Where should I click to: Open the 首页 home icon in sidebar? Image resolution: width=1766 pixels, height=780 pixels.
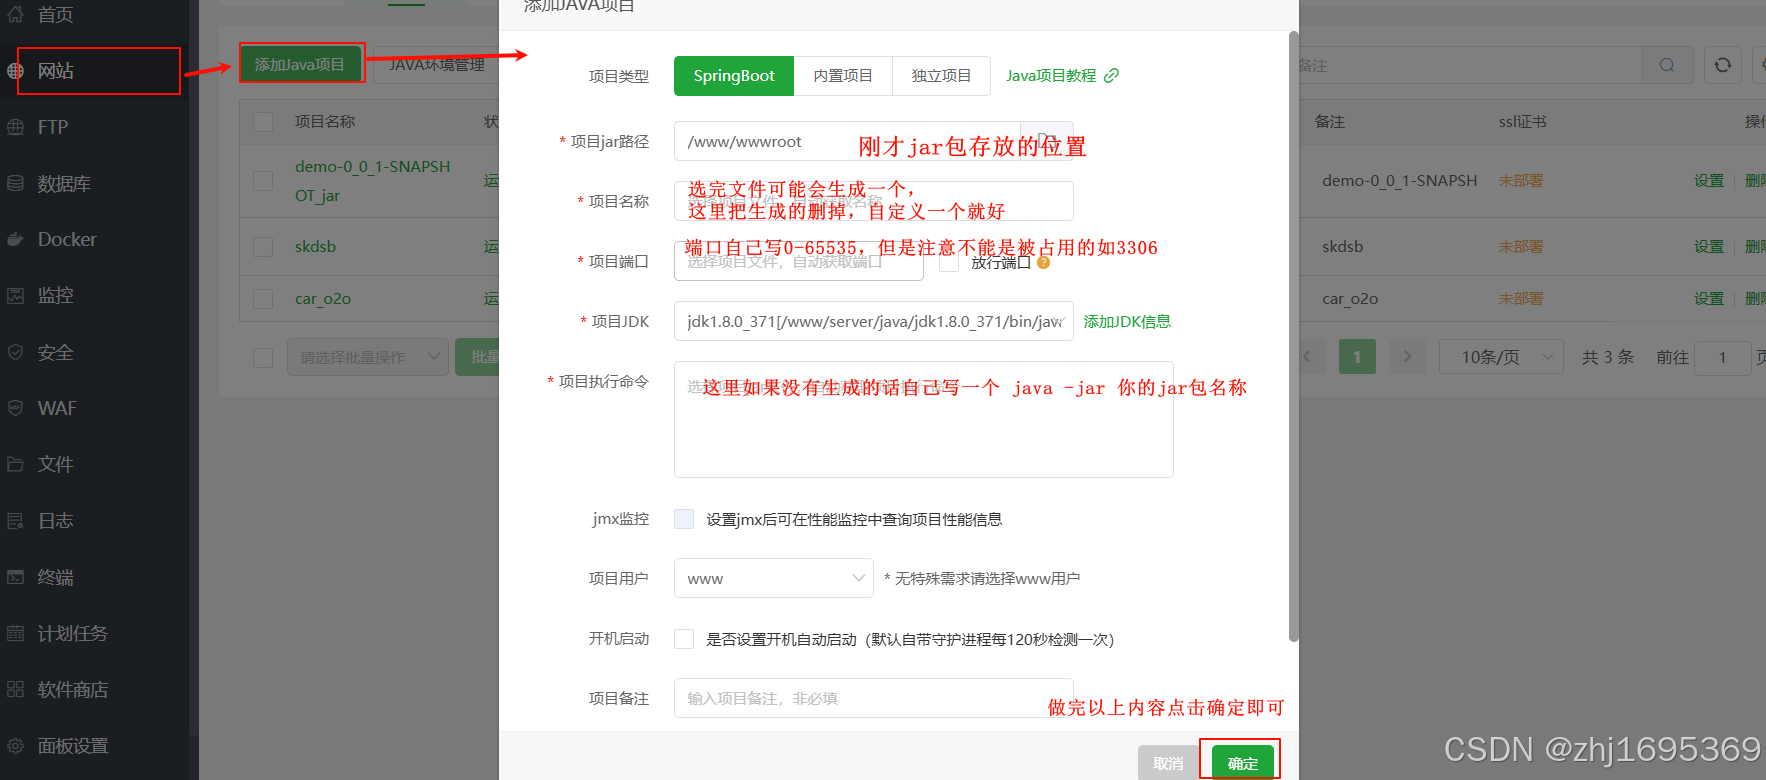[x=15, y=14]
